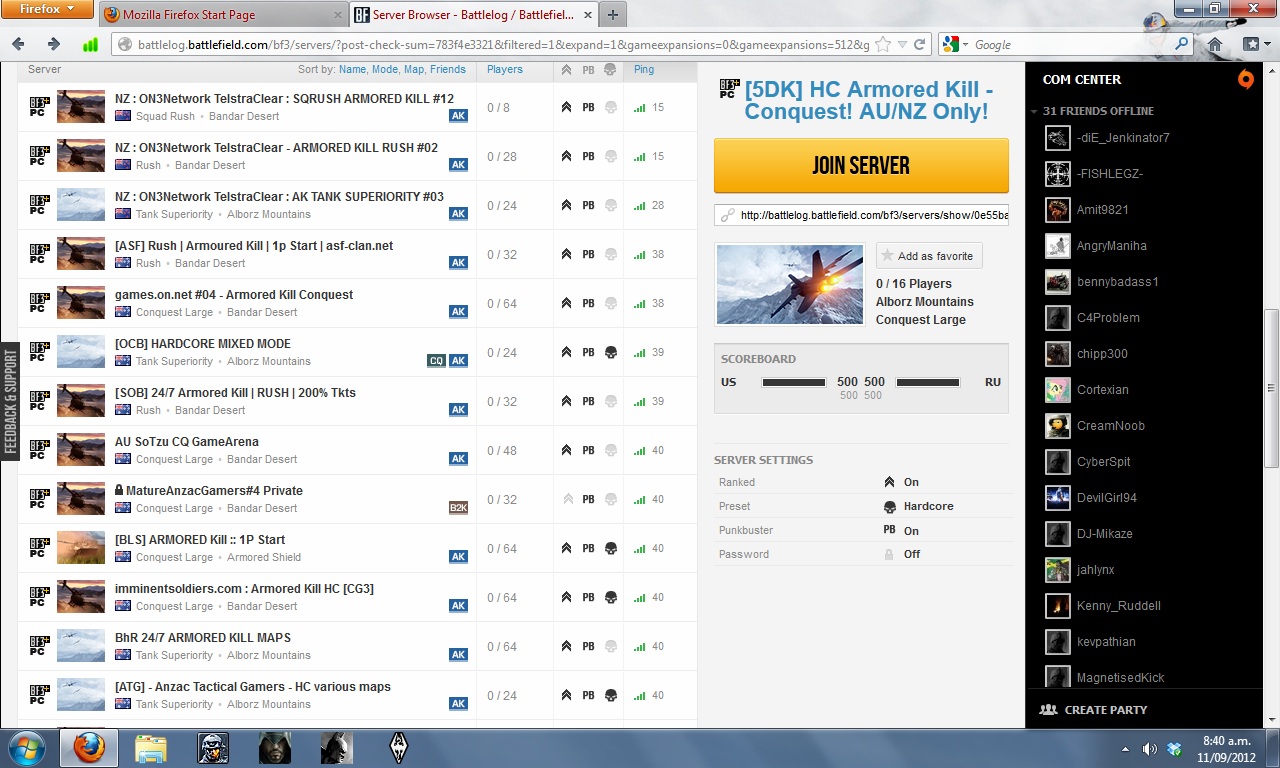Click the BF3 PC icon in [ASF] Rush row
The height and width of the screenshot is (768, 1280).
pyautogui.click(x=39, y=254)
